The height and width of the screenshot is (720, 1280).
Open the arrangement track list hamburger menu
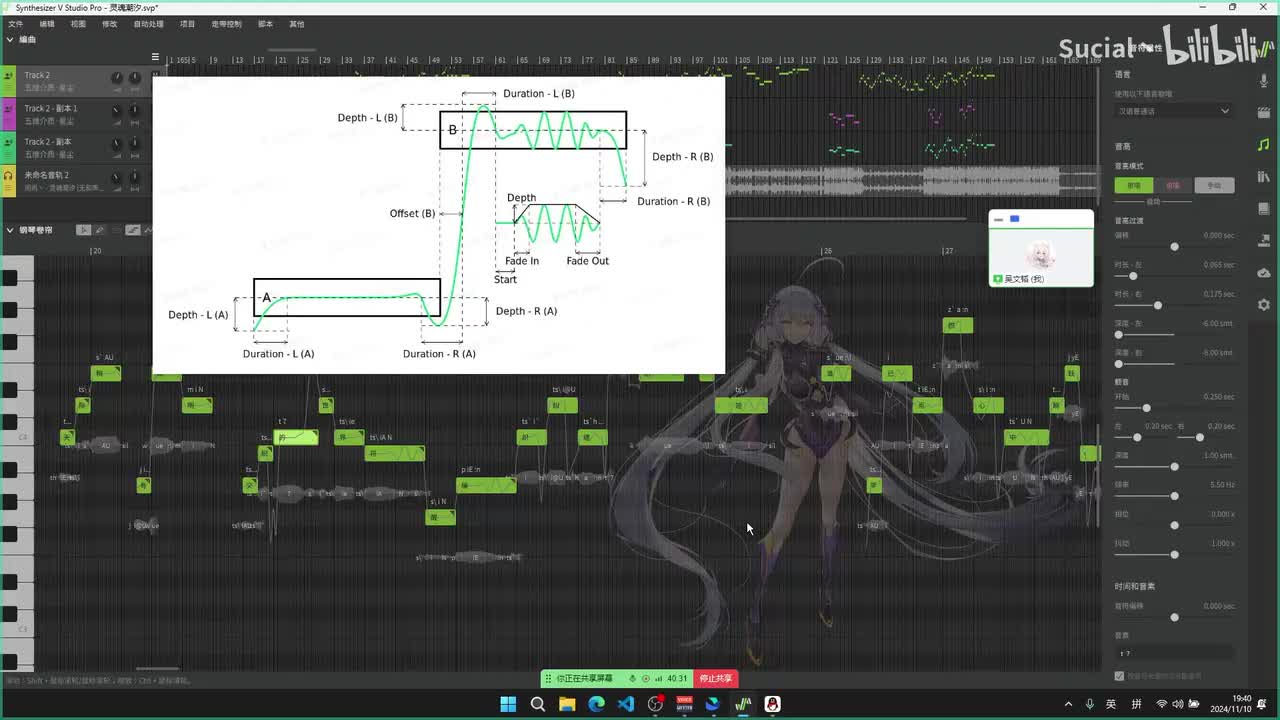155,56
